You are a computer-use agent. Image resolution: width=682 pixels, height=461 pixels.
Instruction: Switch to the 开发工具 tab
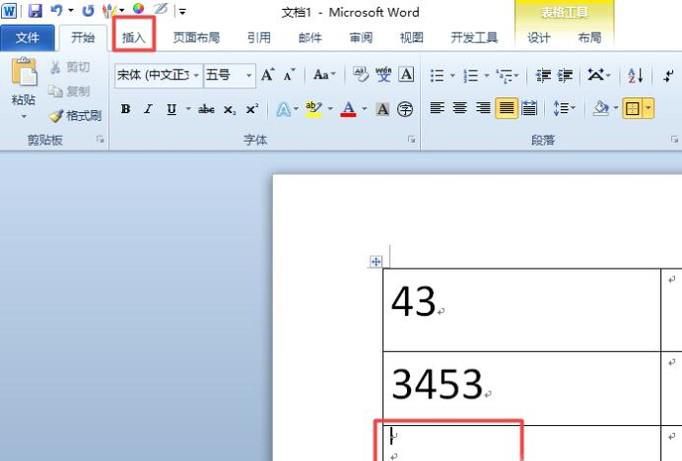pos(474,38)
